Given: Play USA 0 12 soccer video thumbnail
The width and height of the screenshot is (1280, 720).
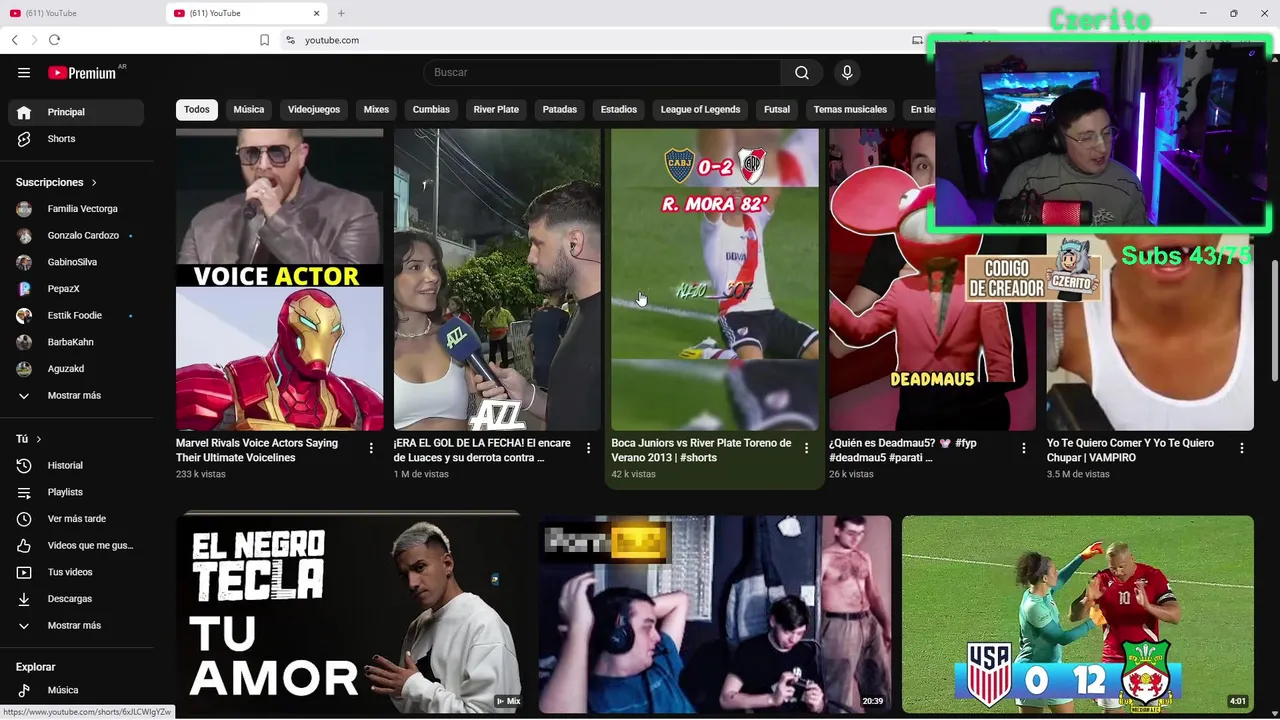Looking at the screenshot, I should click(1077, 613).
